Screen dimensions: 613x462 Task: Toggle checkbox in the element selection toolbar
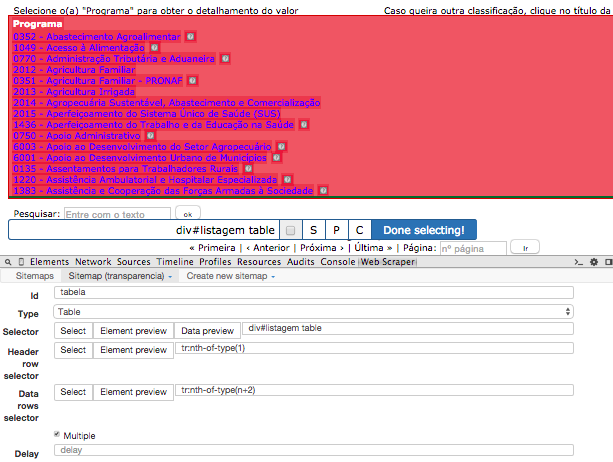click(x=289, y=230)
